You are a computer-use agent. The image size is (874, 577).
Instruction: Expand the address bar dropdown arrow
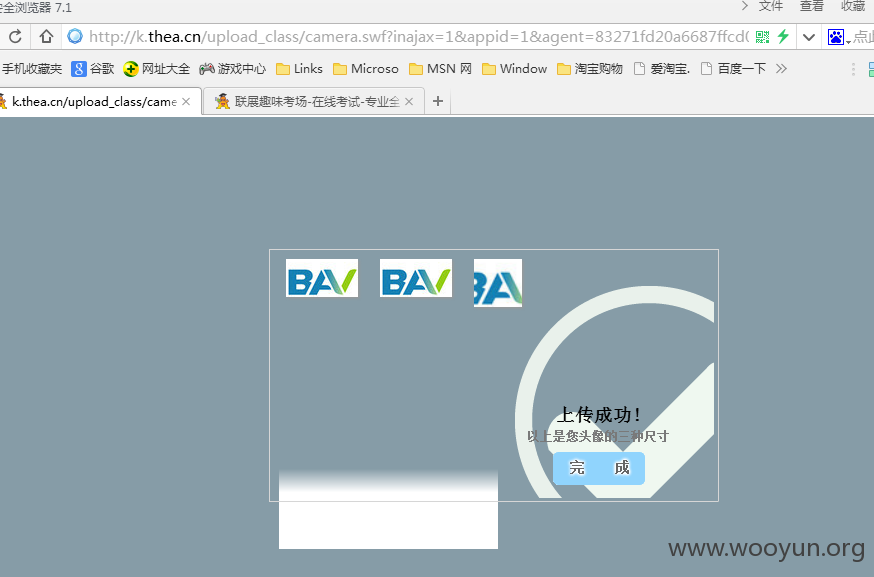point(809,37)
